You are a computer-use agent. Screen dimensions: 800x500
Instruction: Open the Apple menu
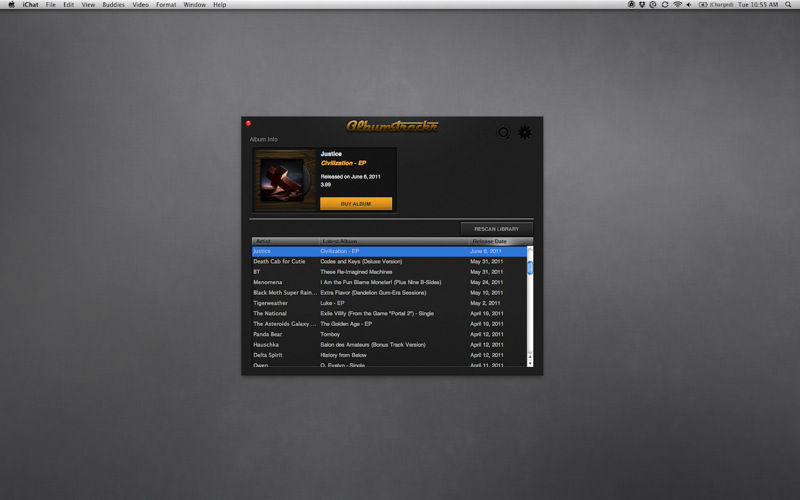(11, 5)
